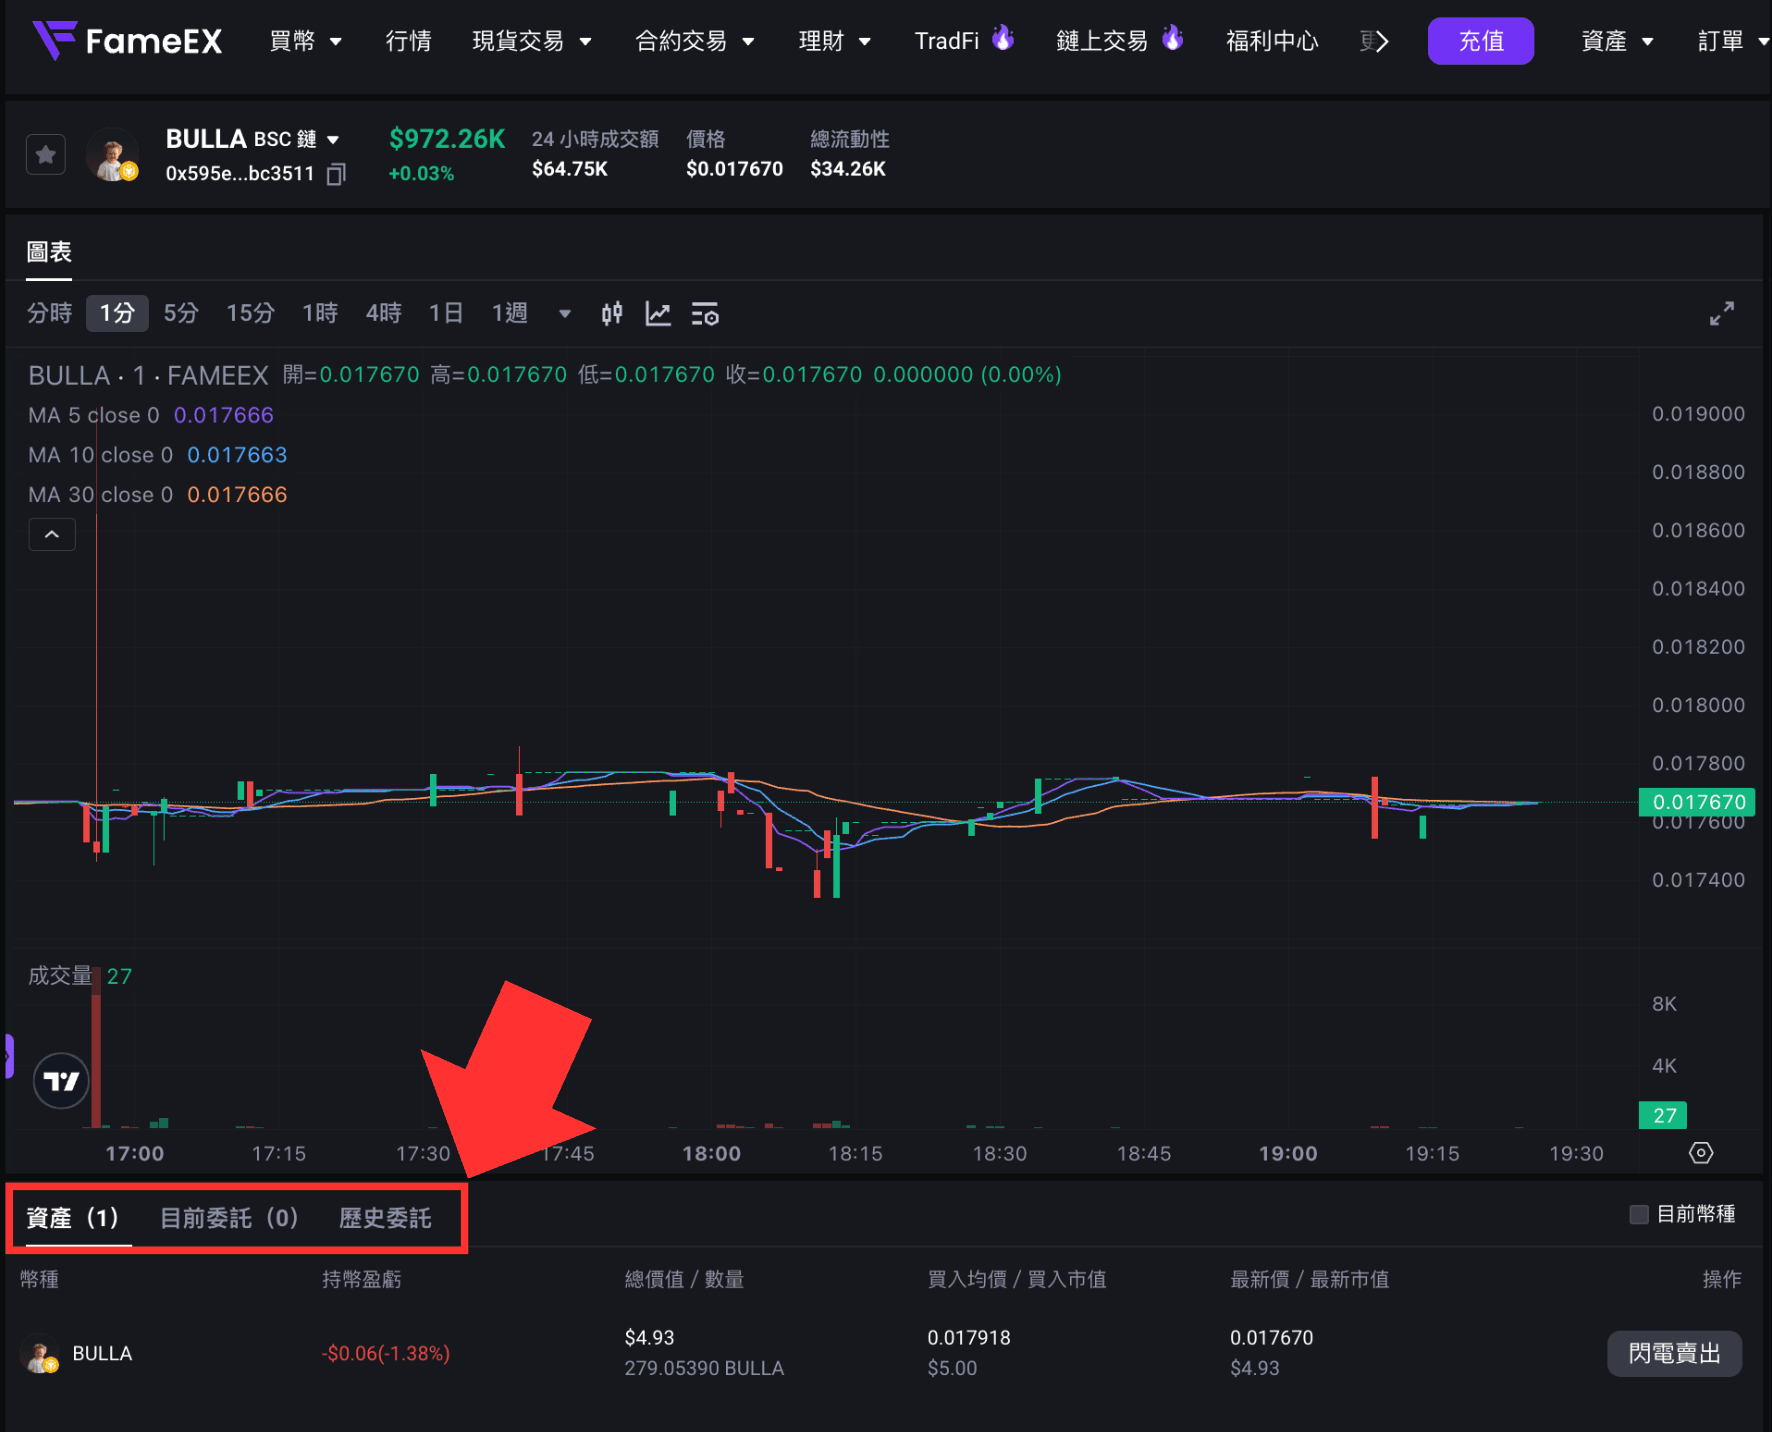Image resolution: width=1772 pixels, height=1432 pixels.
Task: Switch to 目前委託 (0) tab
Action: pyautogui.click(x=229, y=1218)
